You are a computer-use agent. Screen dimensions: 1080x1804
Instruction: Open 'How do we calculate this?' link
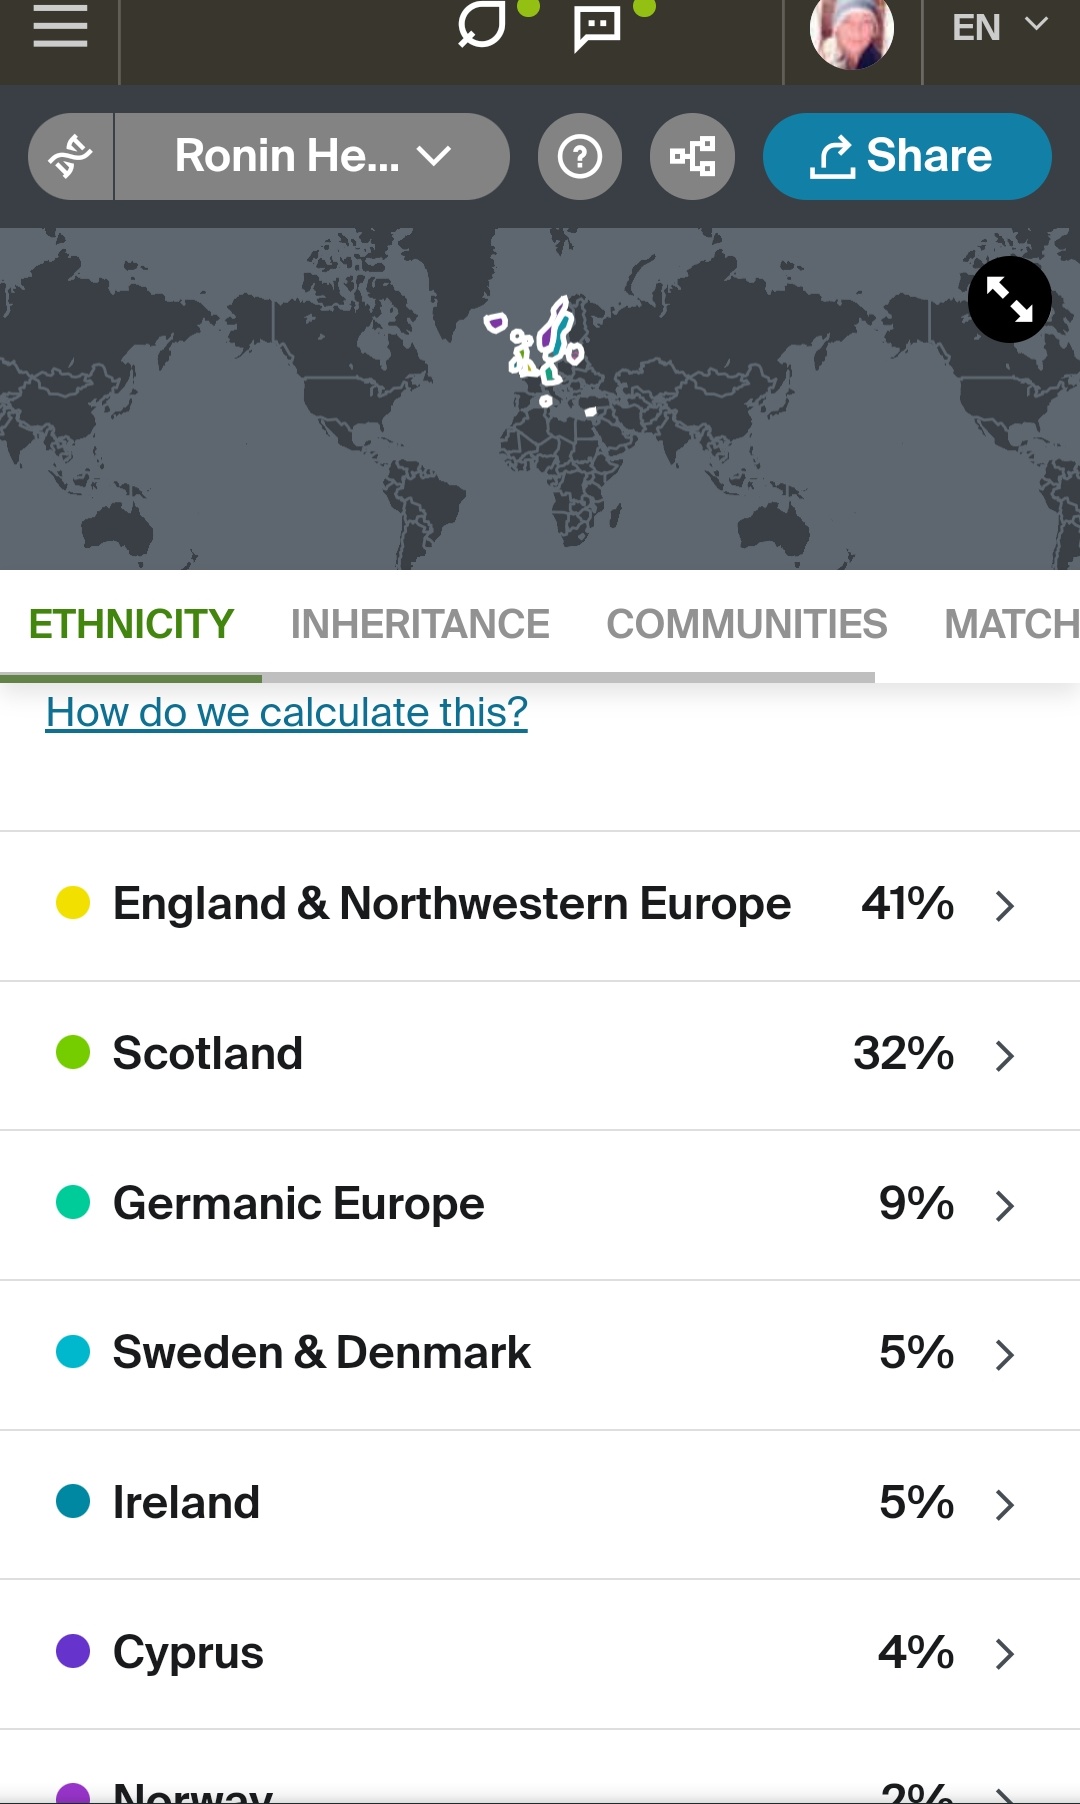pyautogui.click(x=286, y=712)
